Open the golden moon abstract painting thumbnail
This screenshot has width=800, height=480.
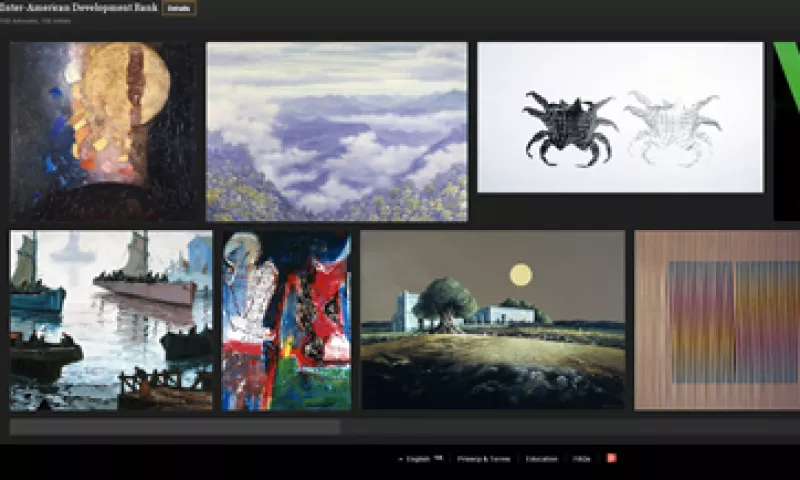point(103,132)
